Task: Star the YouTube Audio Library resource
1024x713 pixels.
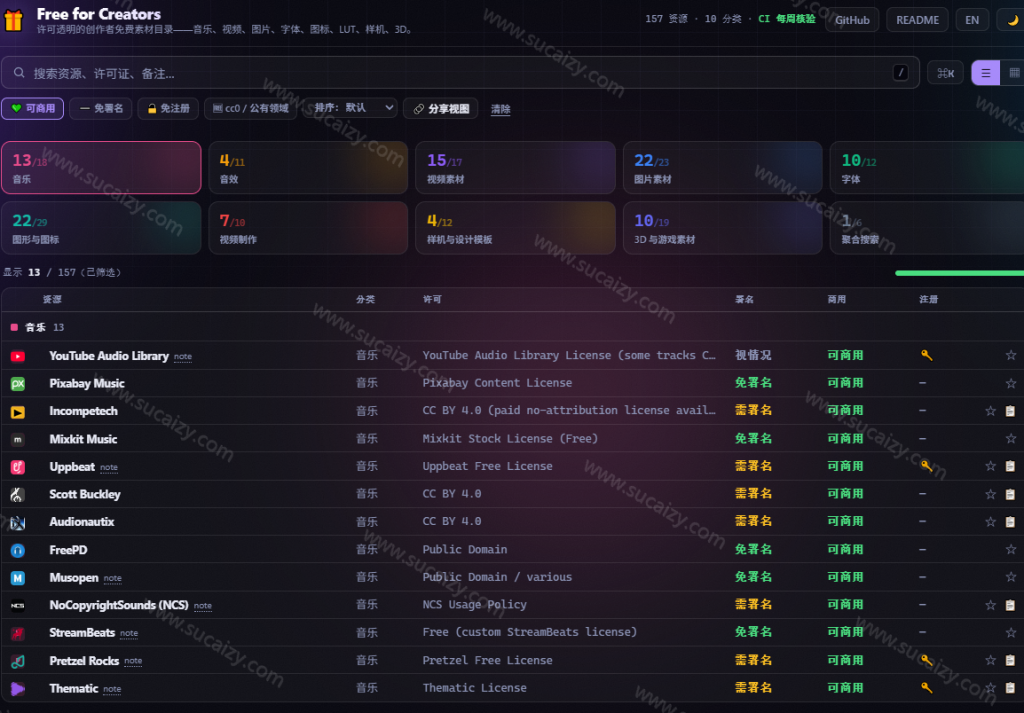Action: (x=1011, y=355)
